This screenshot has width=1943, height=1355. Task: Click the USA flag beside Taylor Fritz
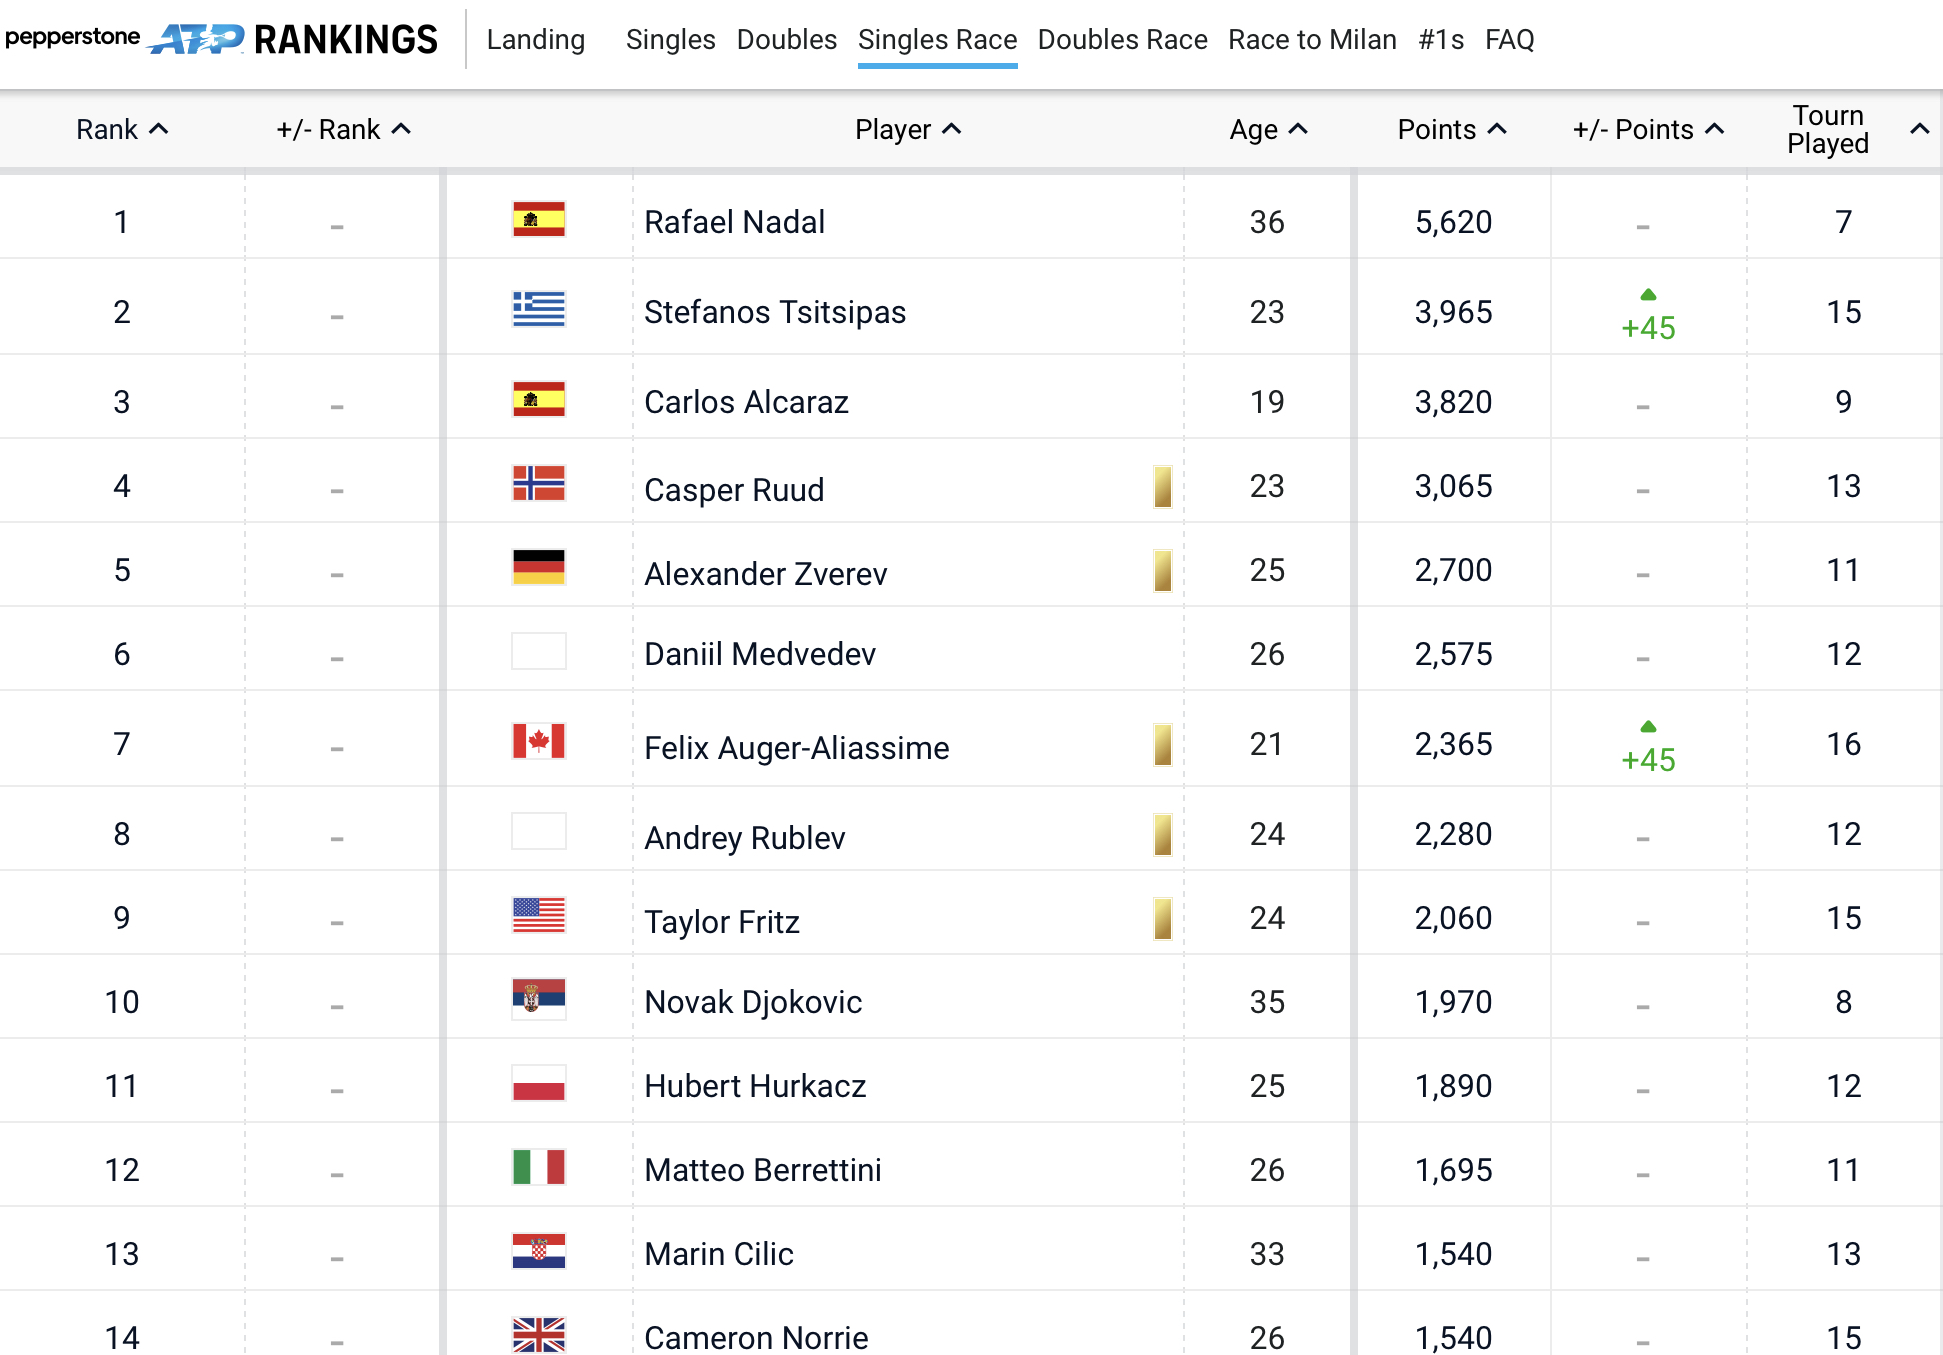(x=538, y=915)
